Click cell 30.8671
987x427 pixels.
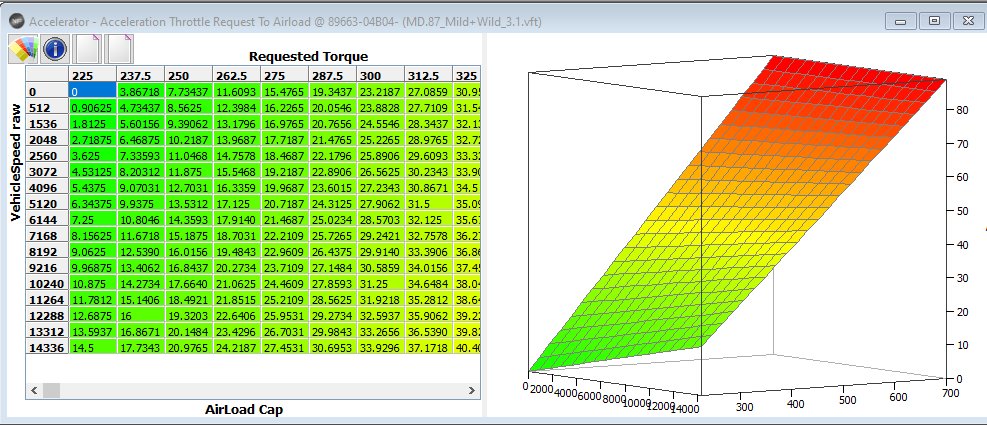click(429, 187)
